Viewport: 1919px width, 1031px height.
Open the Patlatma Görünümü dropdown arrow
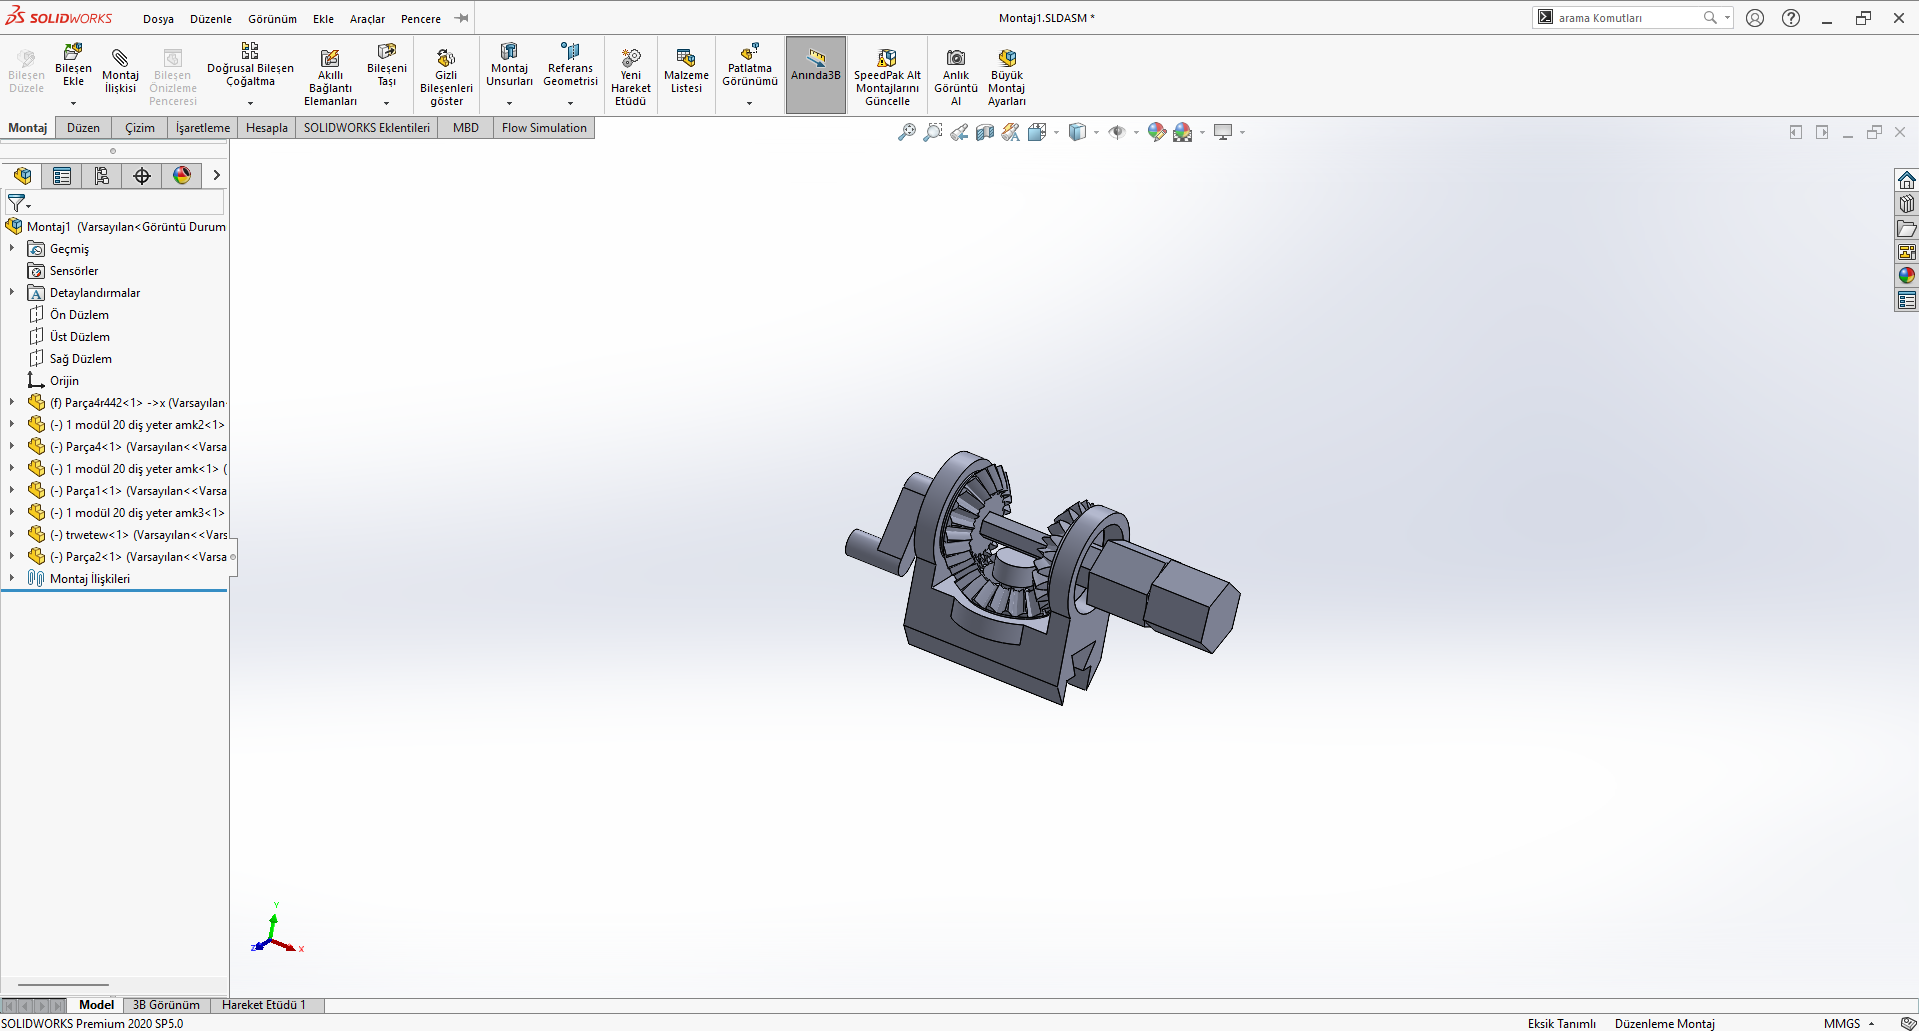point(750,103)
